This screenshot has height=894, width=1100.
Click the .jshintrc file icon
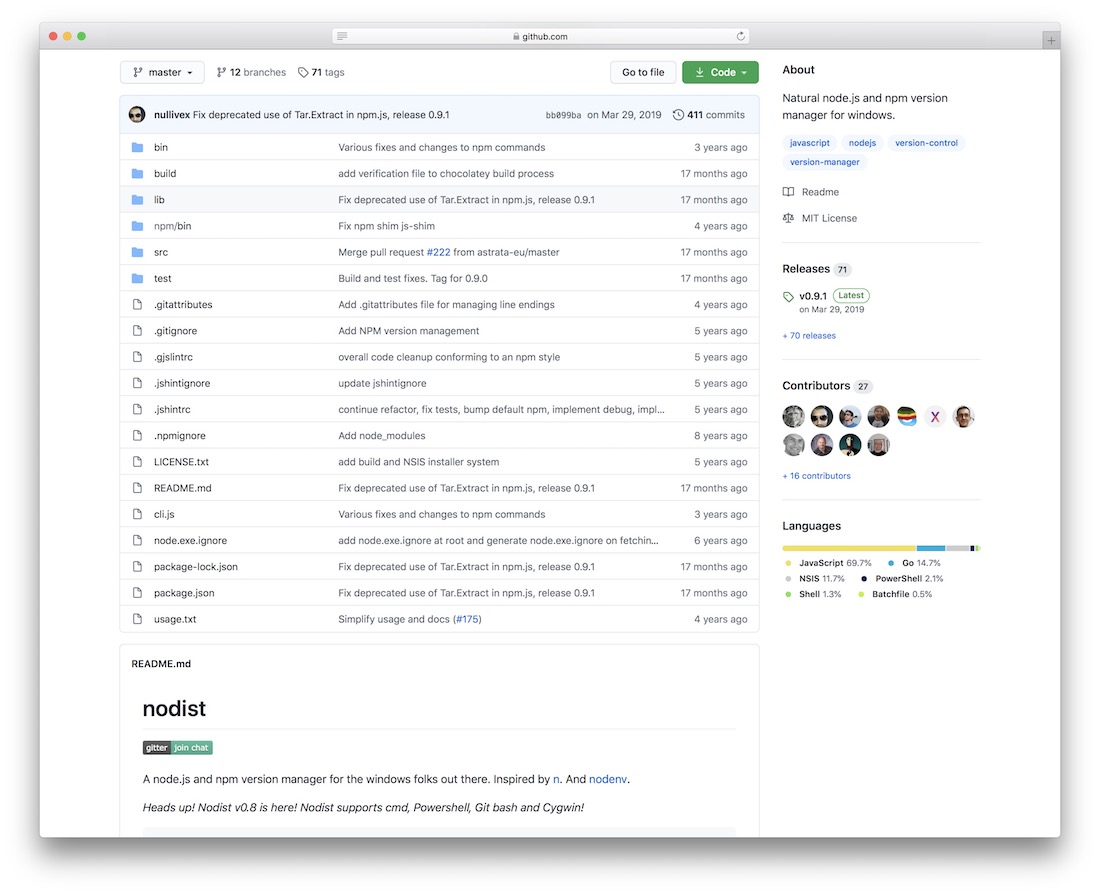138,409
